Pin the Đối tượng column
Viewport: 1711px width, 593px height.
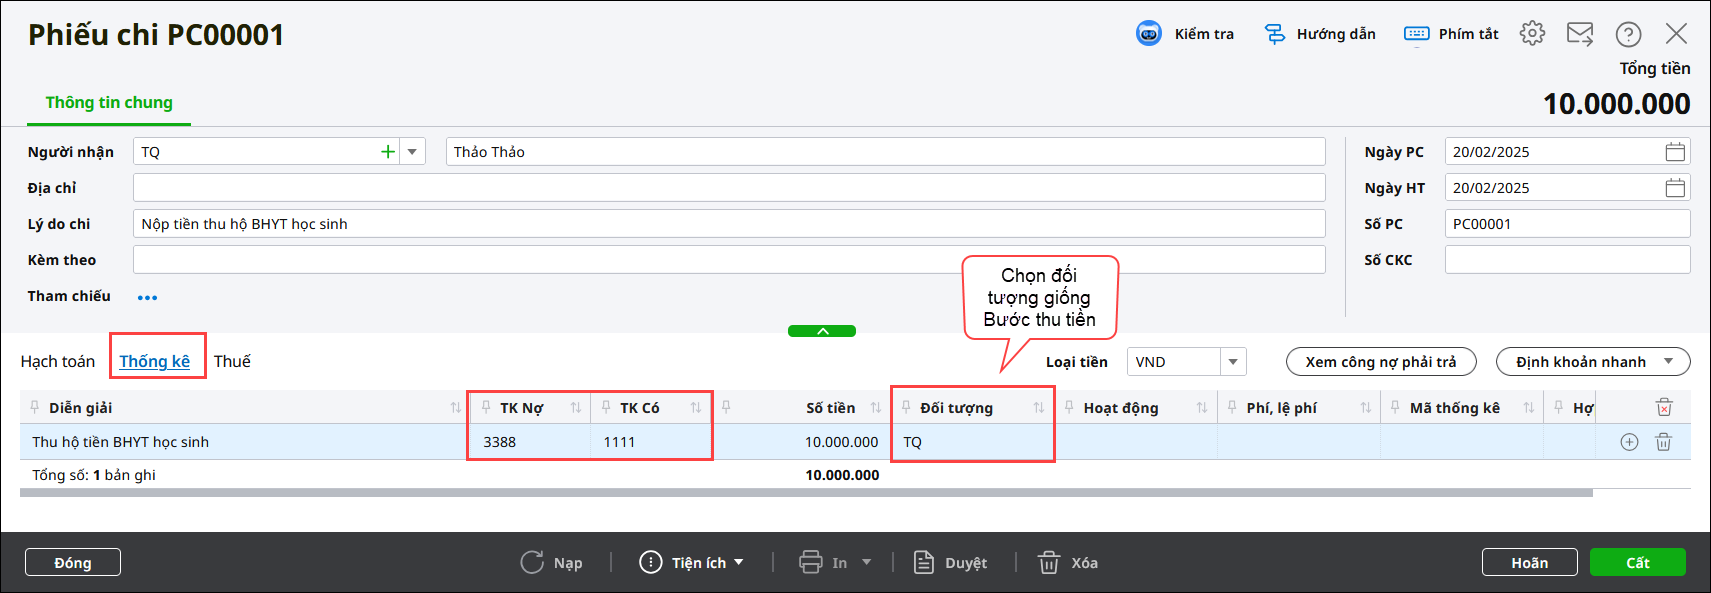tap(906, 407)
